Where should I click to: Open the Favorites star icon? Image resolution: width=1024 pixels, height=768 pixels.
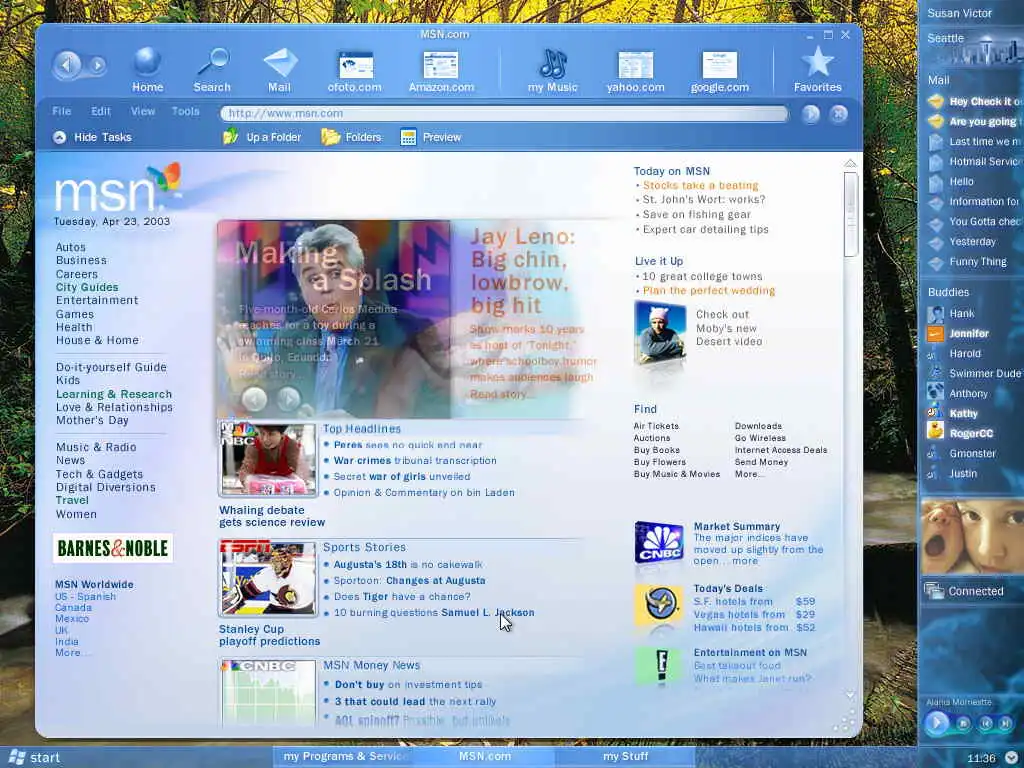tap(818, 62)
